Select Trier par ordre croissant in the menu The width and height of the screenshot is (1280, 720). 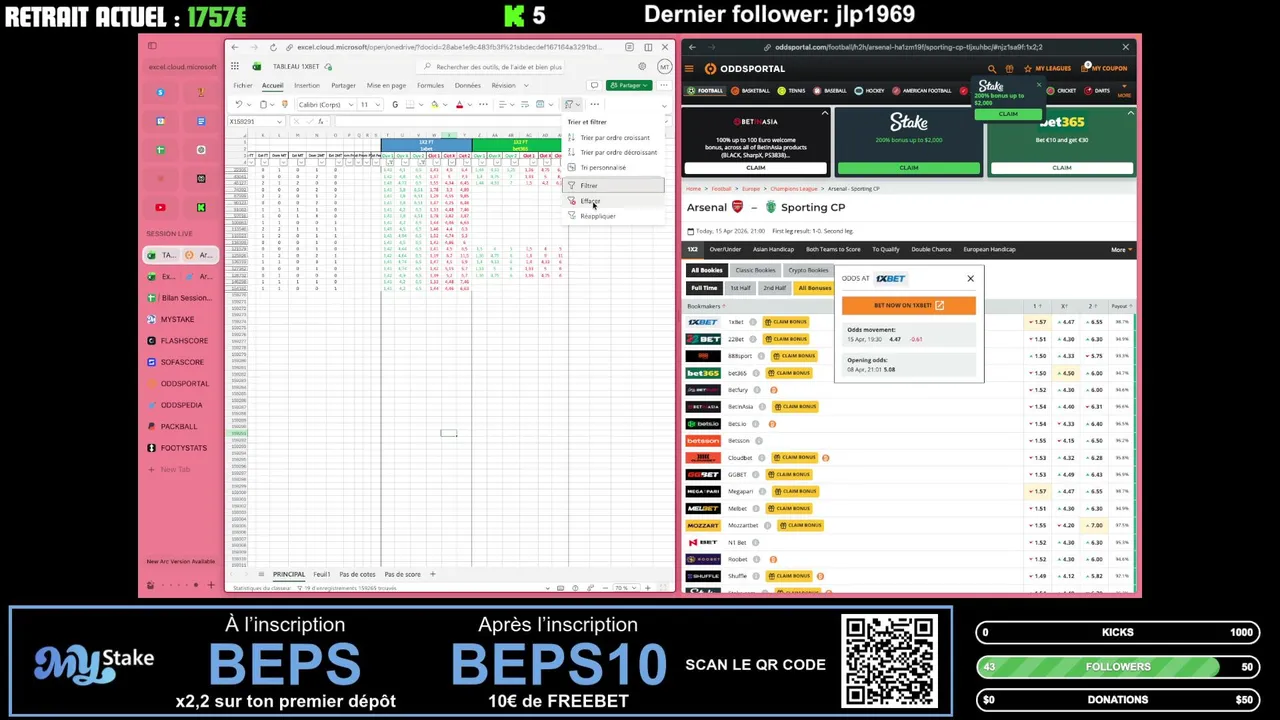(615, 138)
